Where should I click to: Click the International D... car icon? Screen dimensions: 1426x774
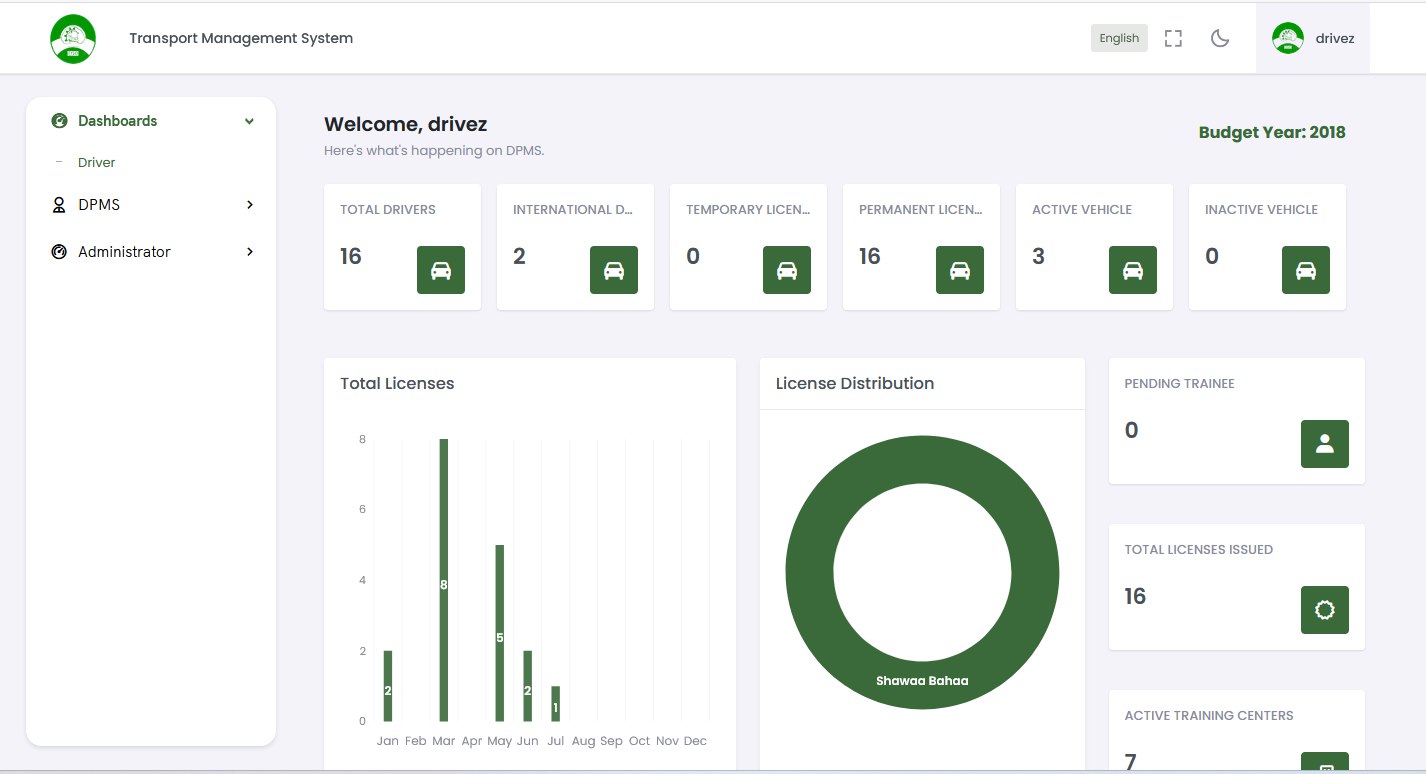point(614,270)
